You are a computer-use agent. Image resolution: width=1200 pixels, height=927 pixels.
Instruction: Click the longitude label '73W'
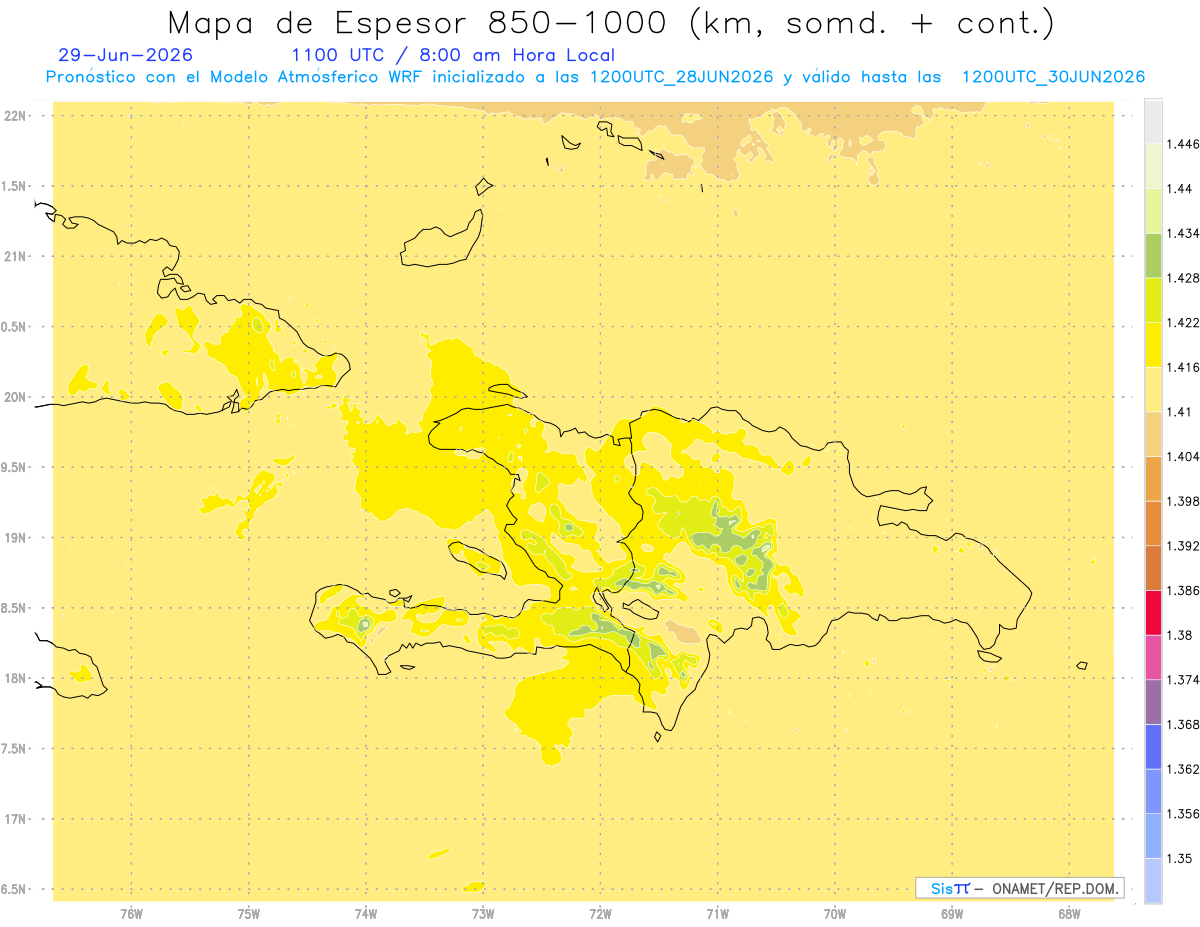click(482, 912)
